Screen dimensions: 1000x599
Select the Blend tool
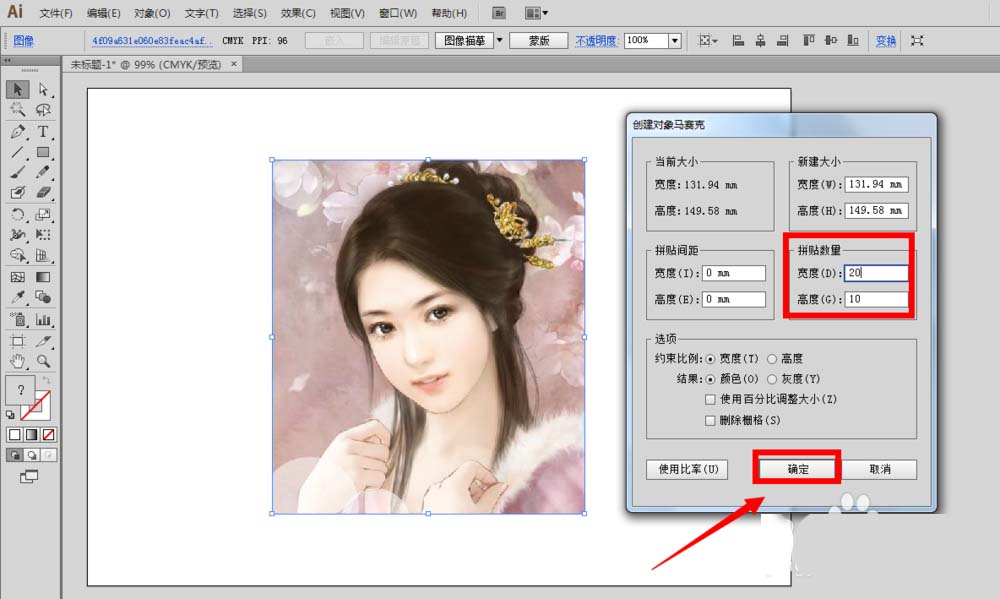point(43,297)
